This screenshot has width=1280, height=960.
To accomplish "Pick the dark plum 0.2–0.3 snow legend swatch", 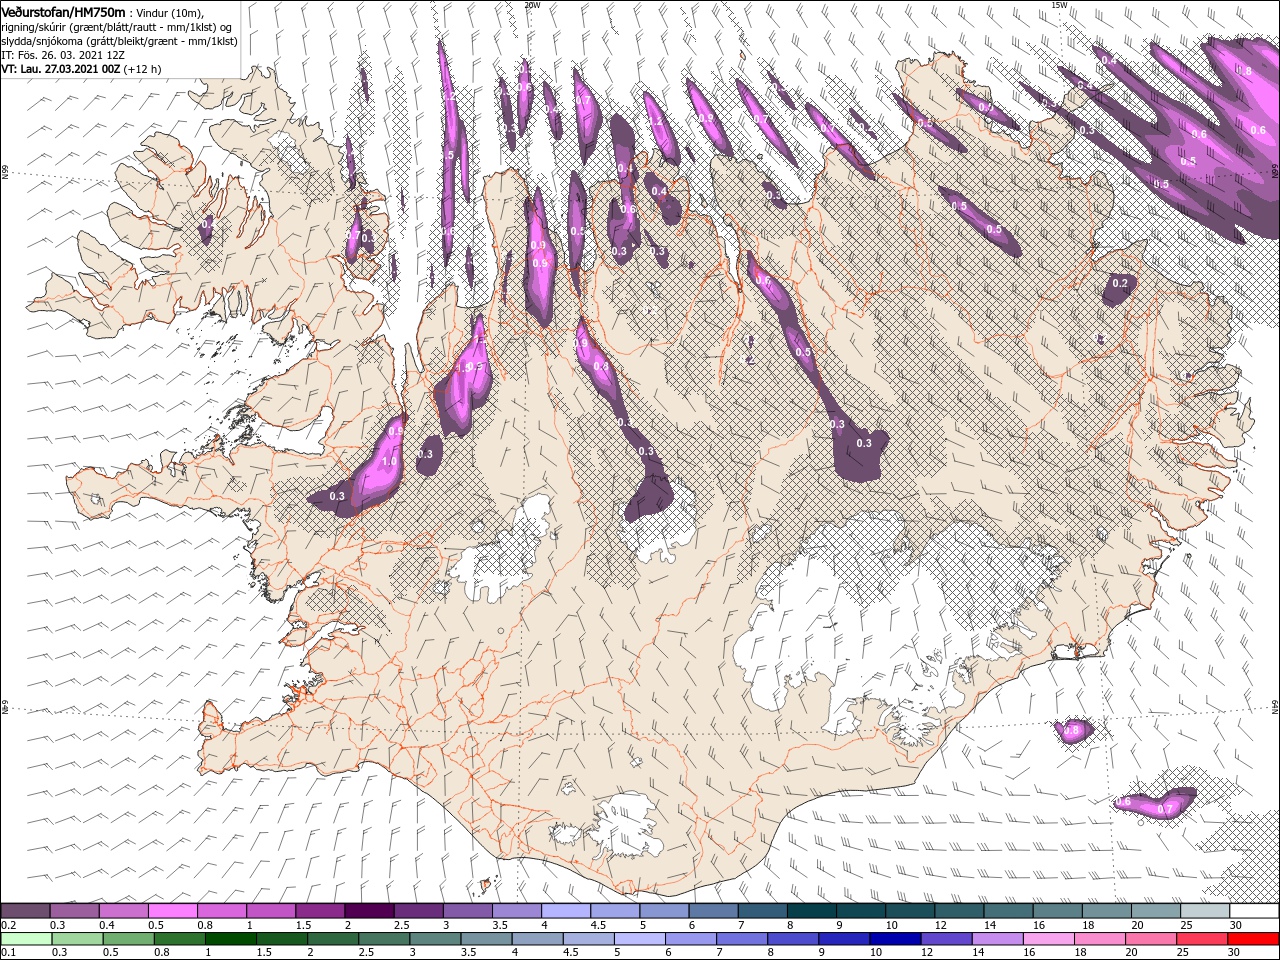I will 25,911.
